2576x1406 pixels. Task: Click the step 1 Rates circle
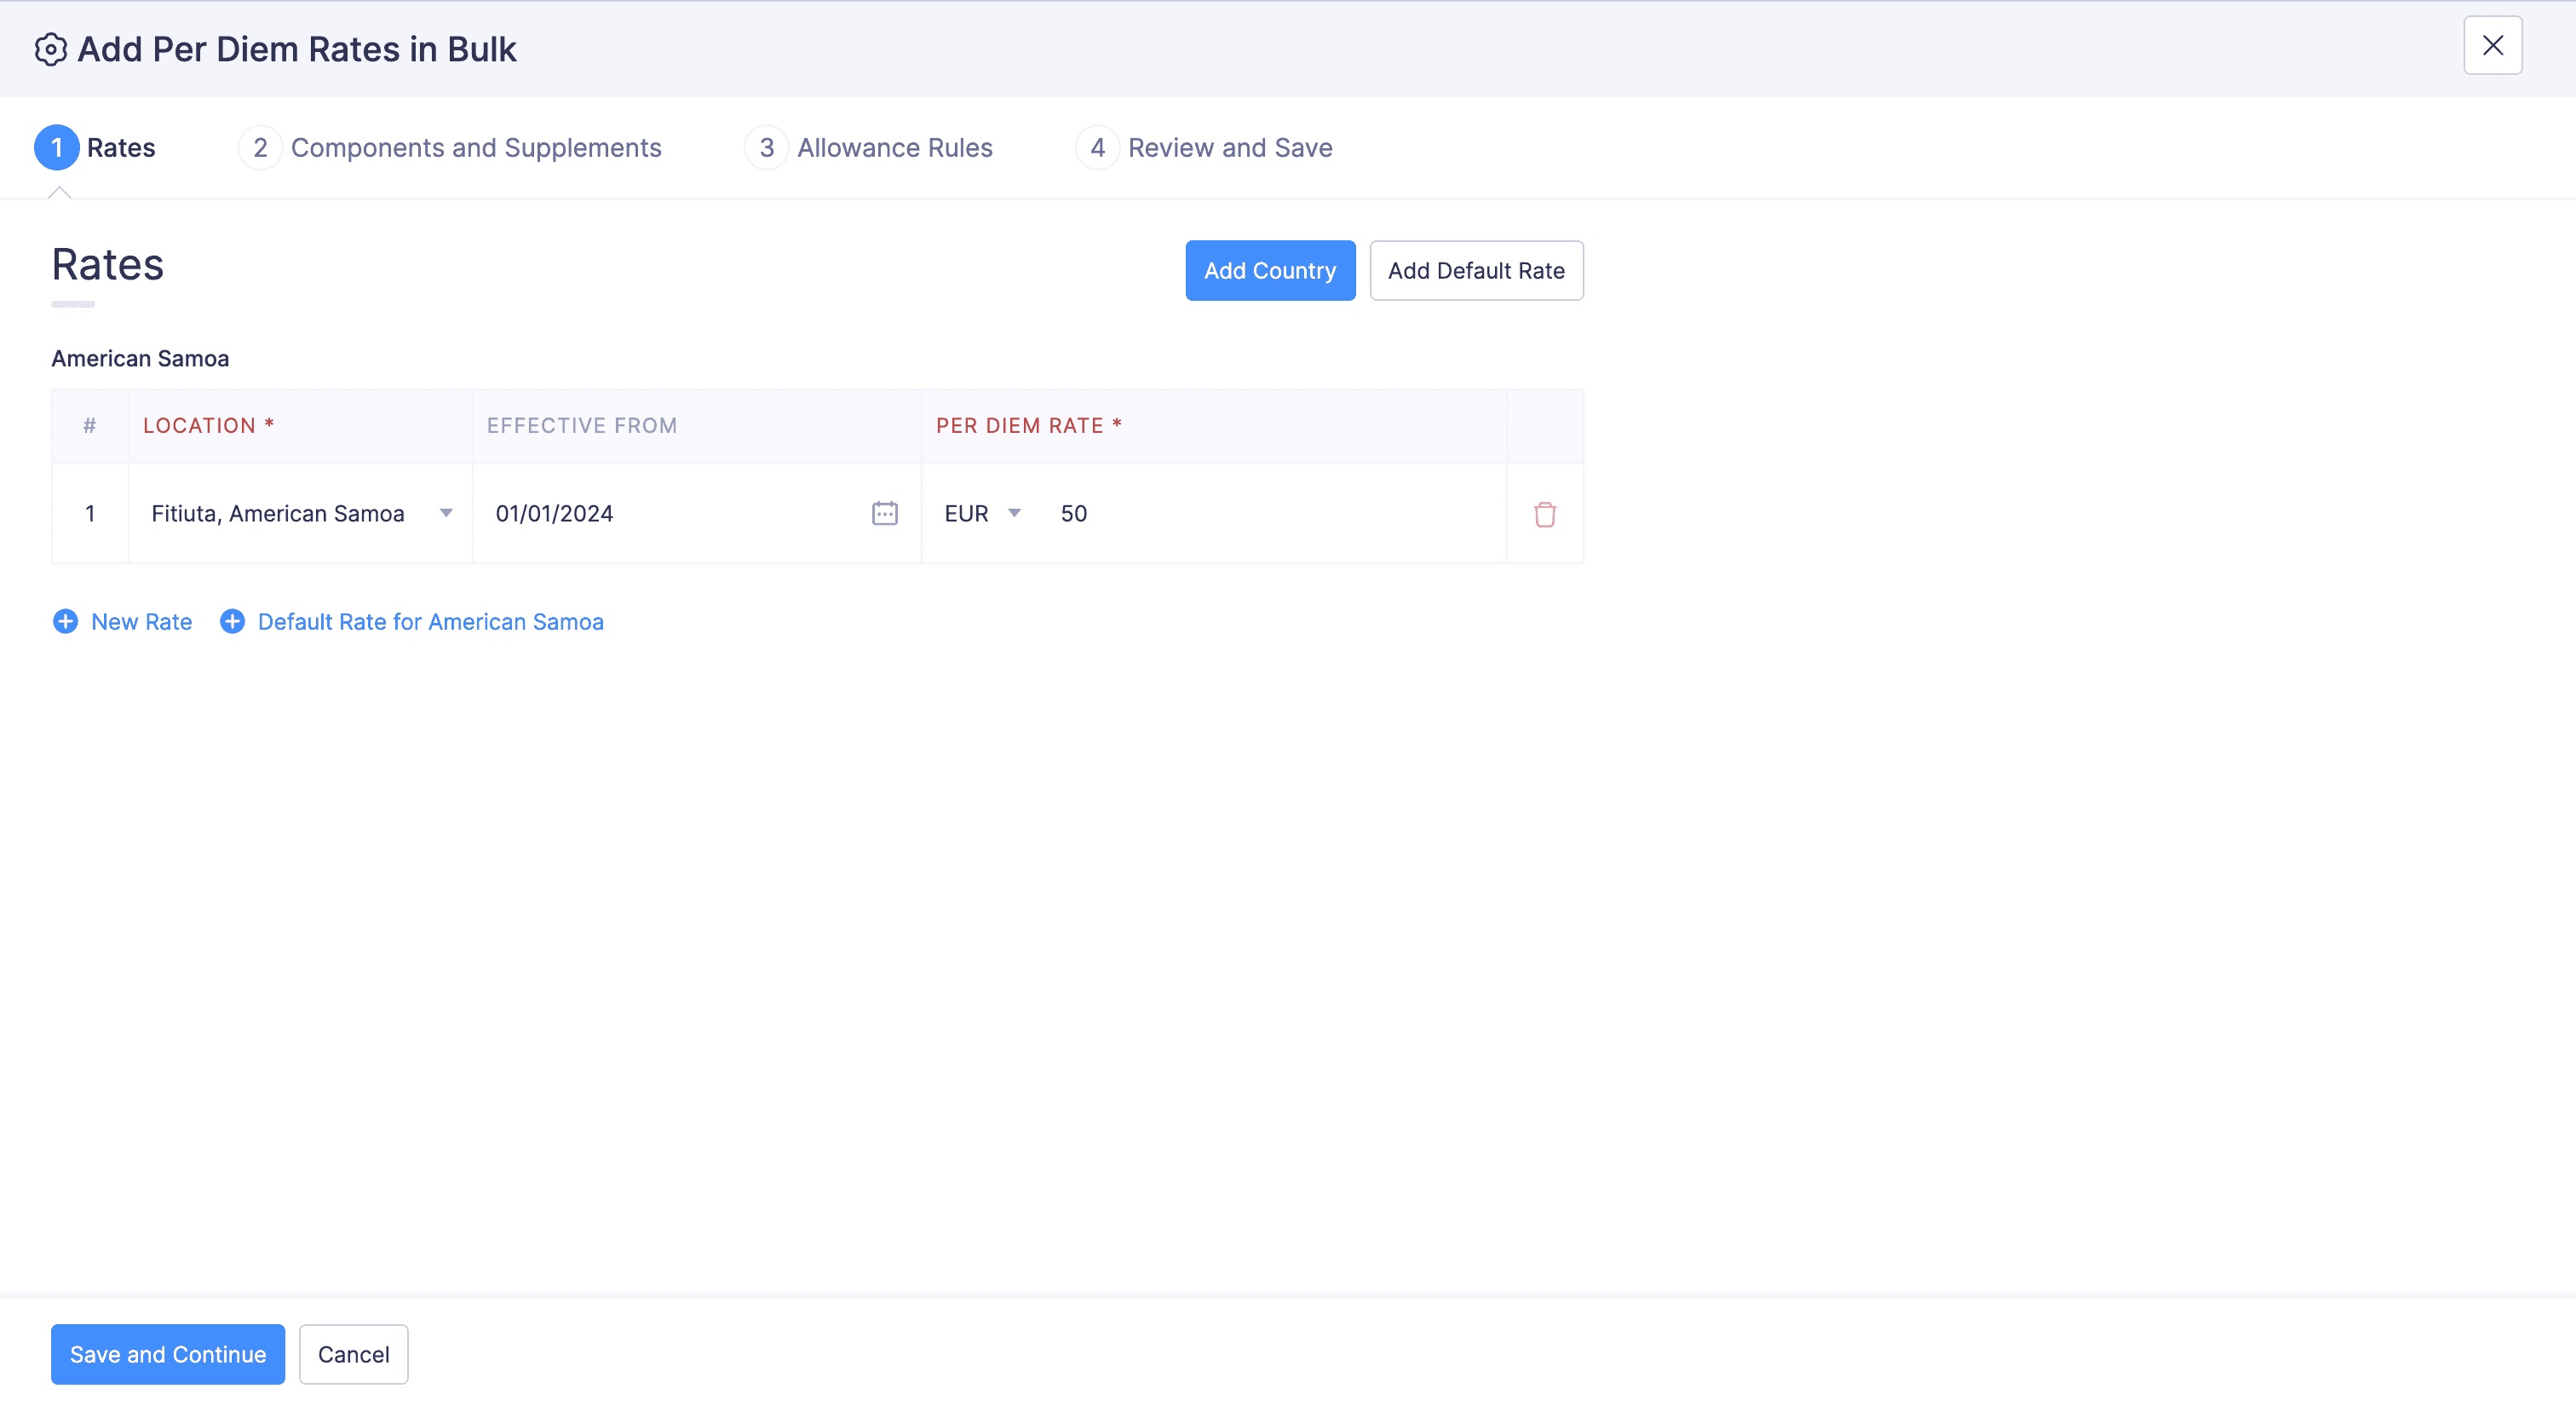pyautogui.click(x=56, y=148)
